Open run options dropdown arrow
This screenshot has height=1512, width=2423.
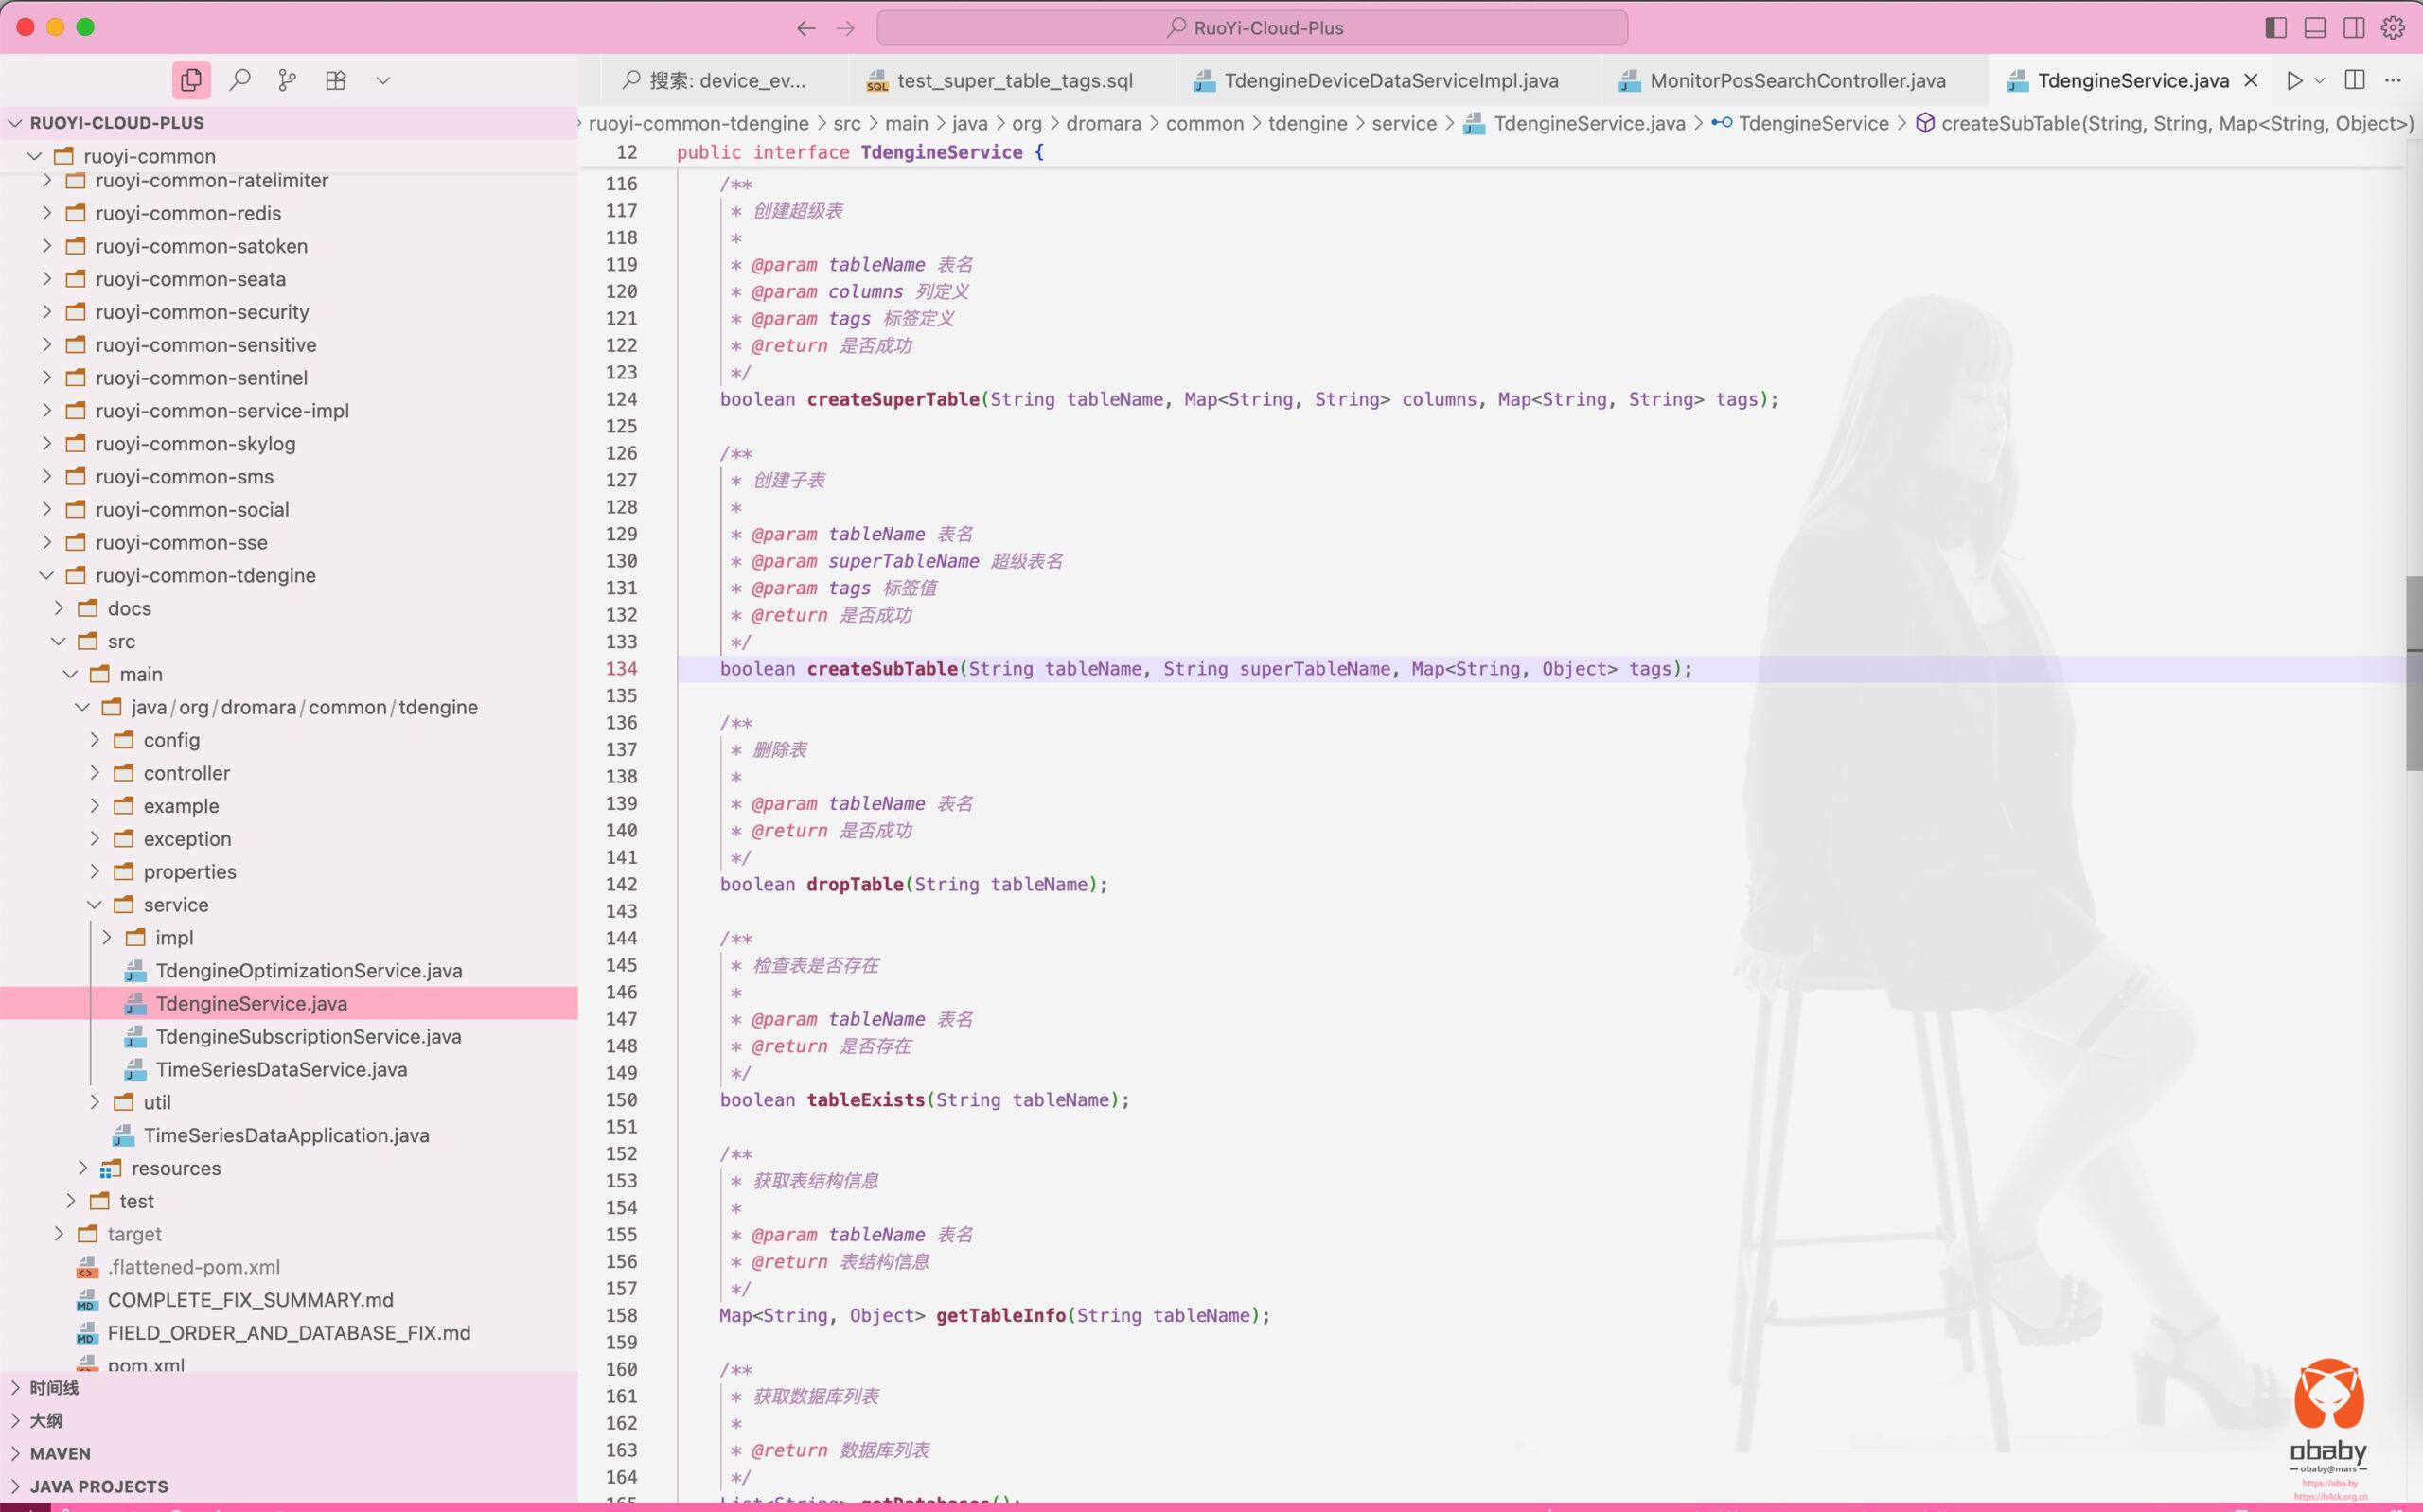(2320, 80)
